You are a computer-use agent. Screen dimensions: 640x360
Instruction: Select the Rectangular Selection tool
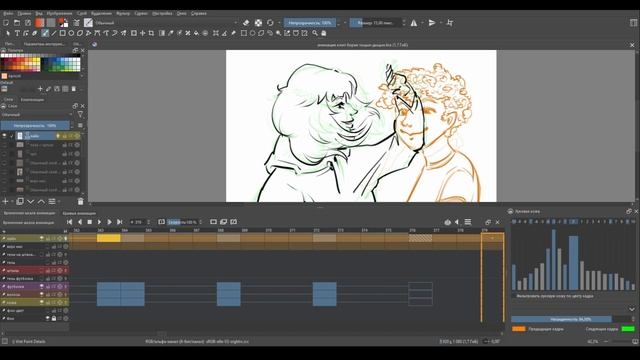coord(244,33)
